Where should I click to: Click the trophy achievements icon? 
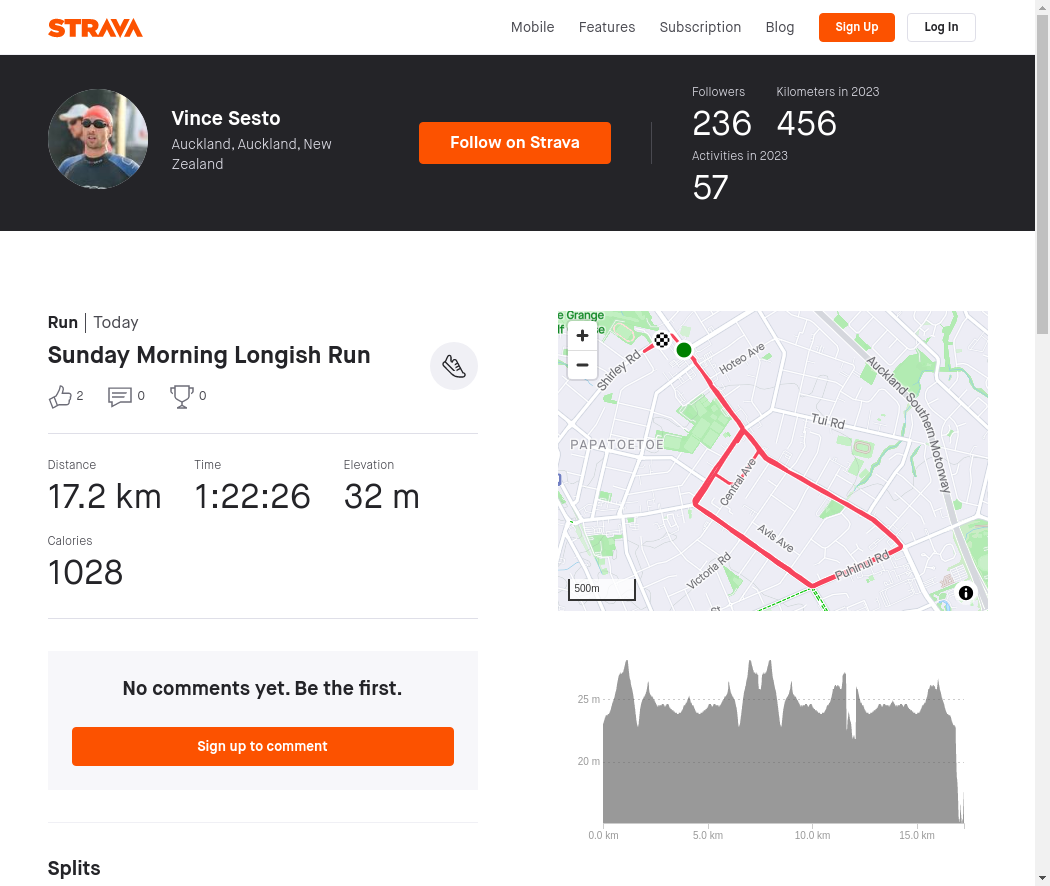(x=181, y=396)
